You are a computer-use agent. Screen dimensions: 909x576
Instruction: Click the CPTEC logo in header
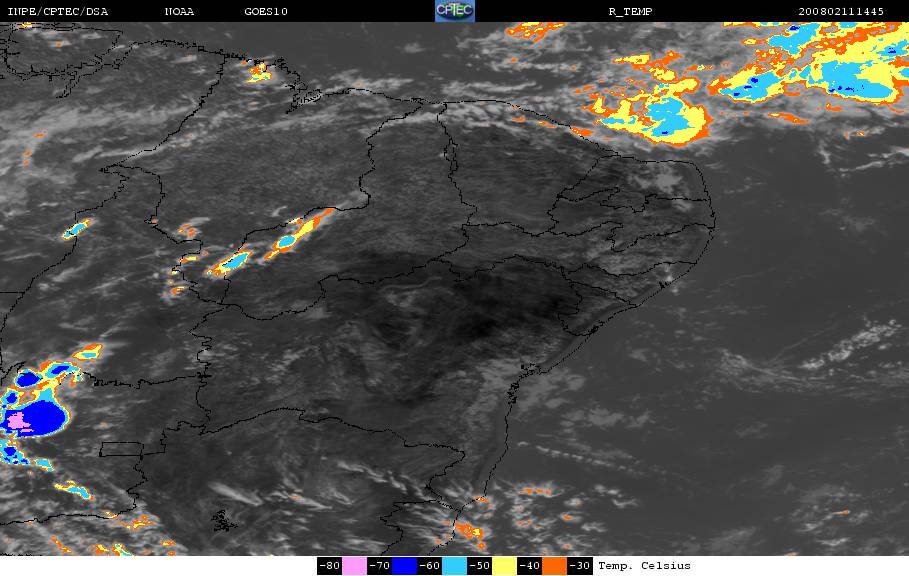(x=454, y=11)
